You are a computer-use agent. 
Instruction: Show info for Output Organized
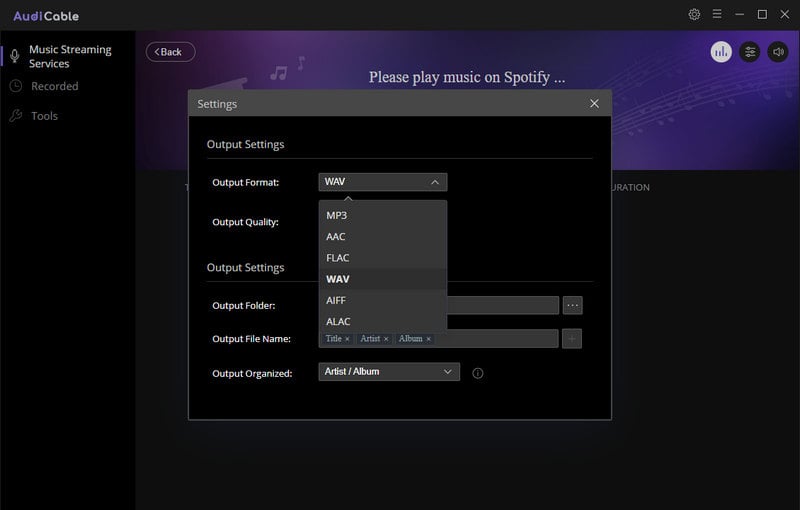click(478, 373)
